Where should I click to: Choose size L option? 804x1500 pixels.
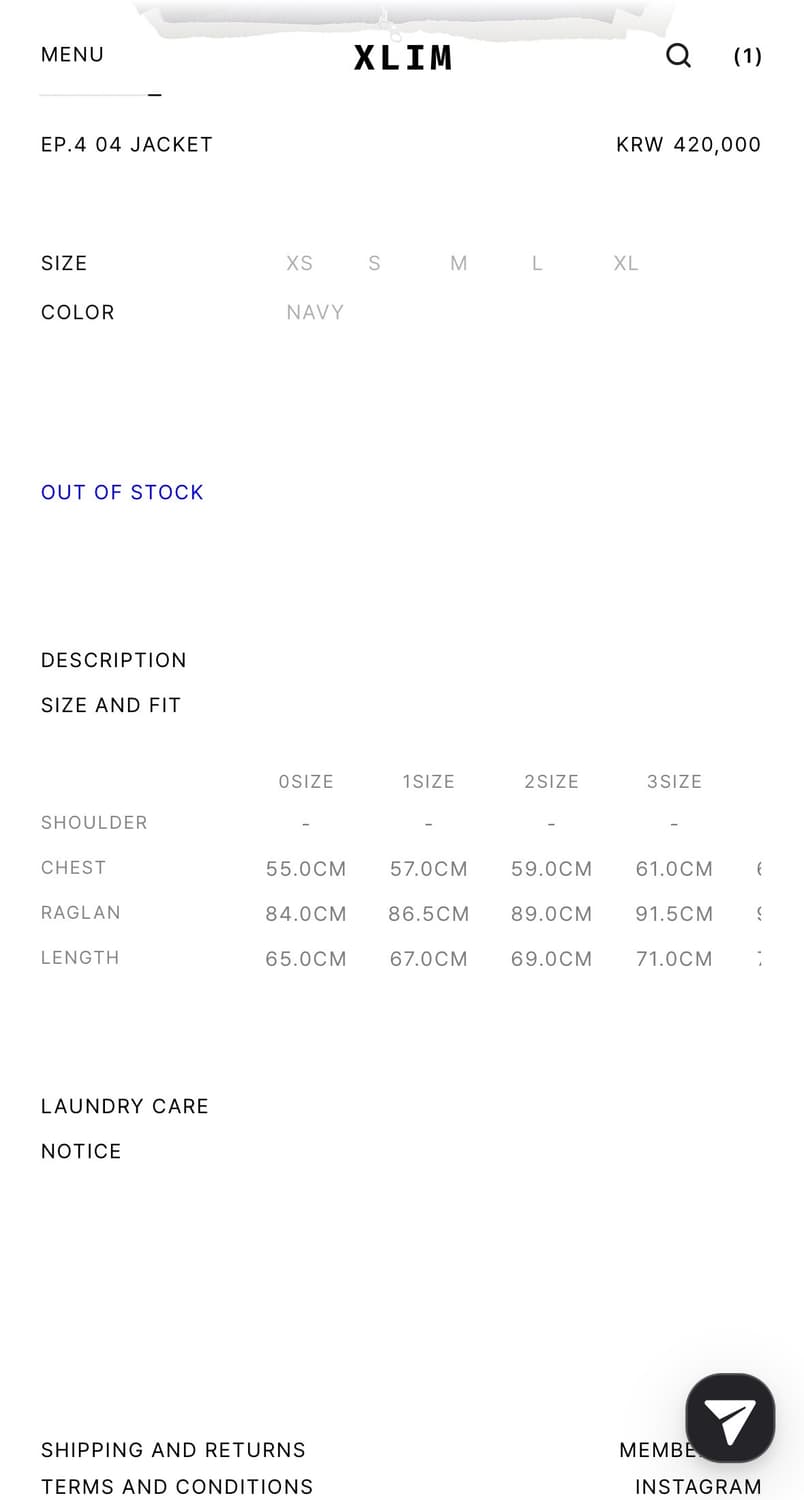(537, 263)
